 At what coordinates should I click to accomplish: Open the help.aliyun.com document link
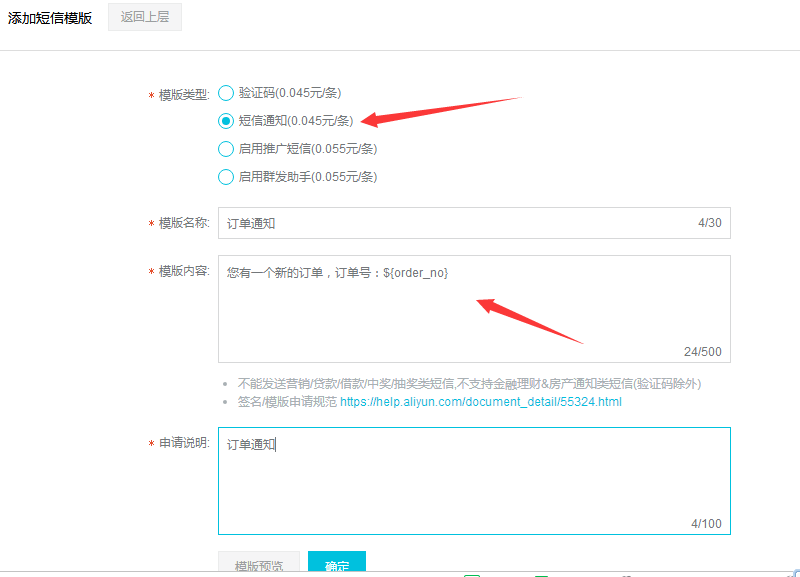[481, 402]
